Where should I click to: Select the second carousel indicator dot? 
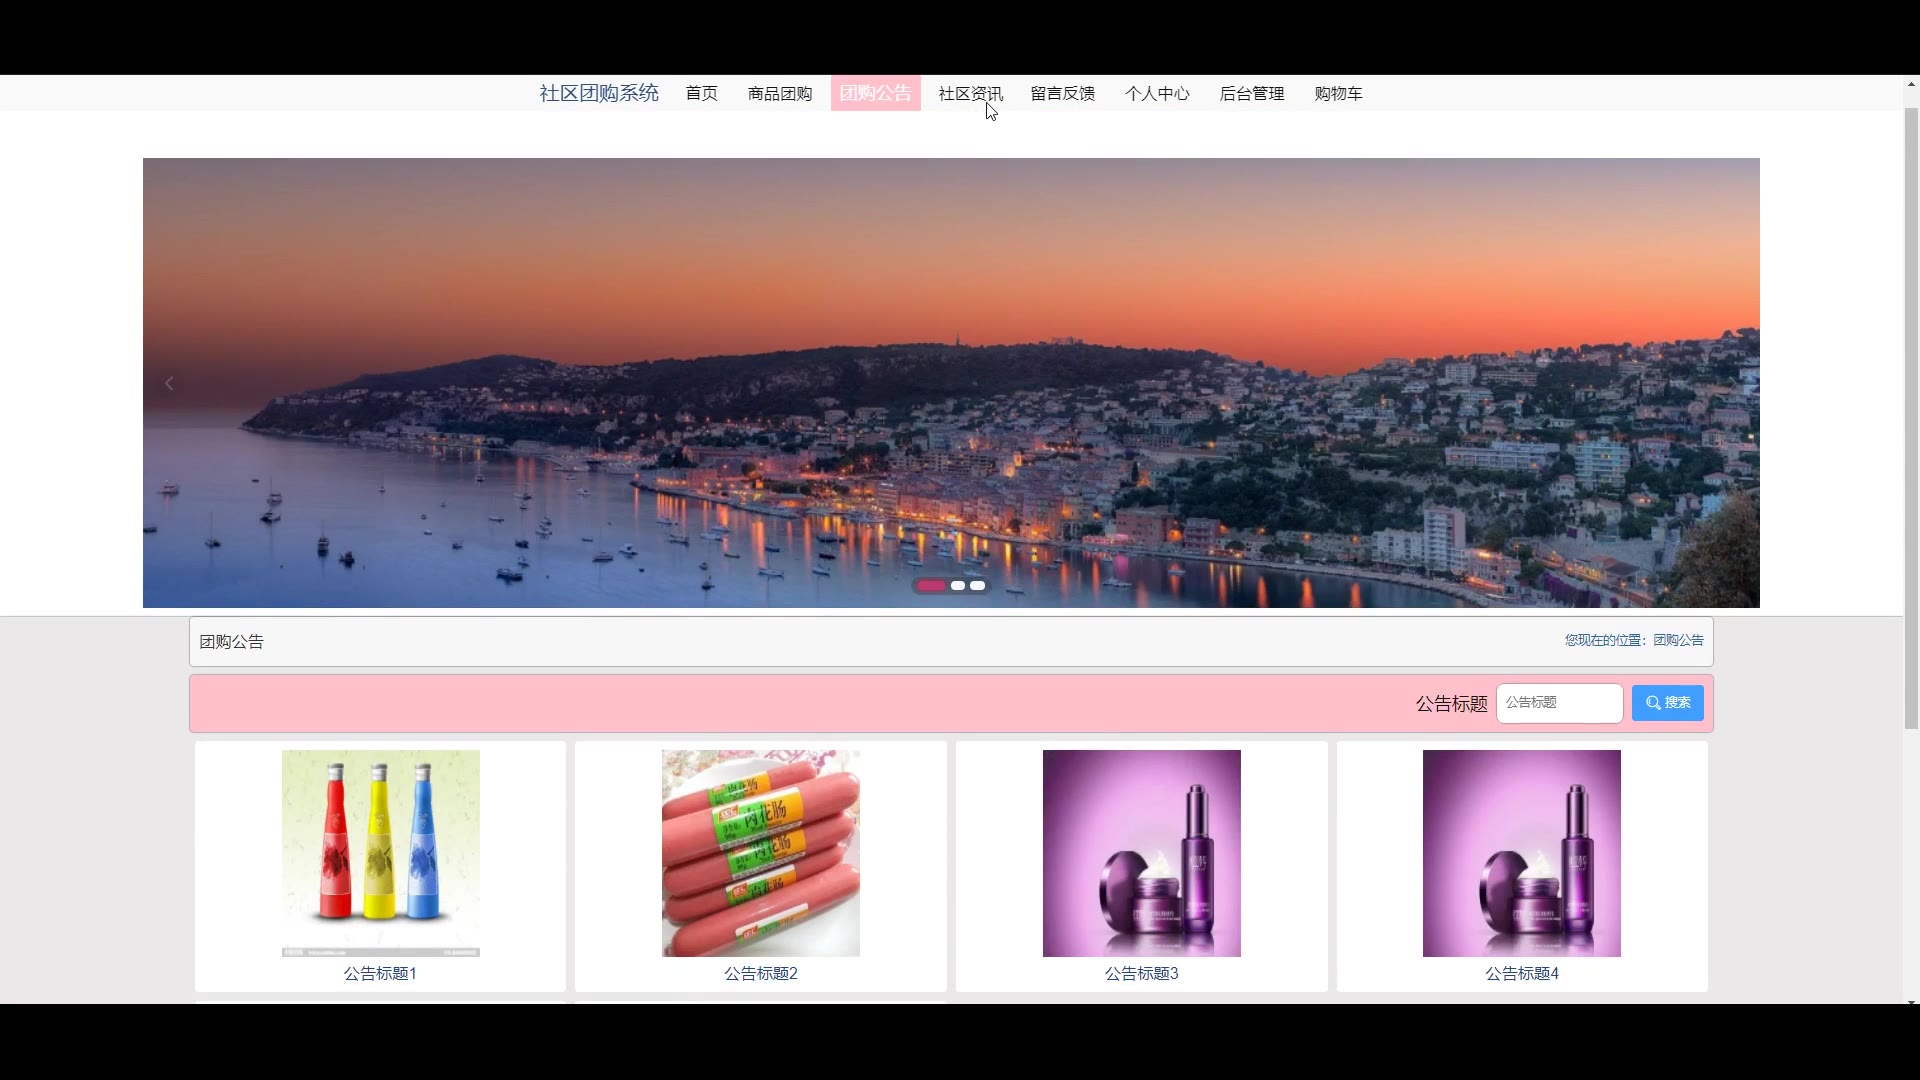pos(958,586)
